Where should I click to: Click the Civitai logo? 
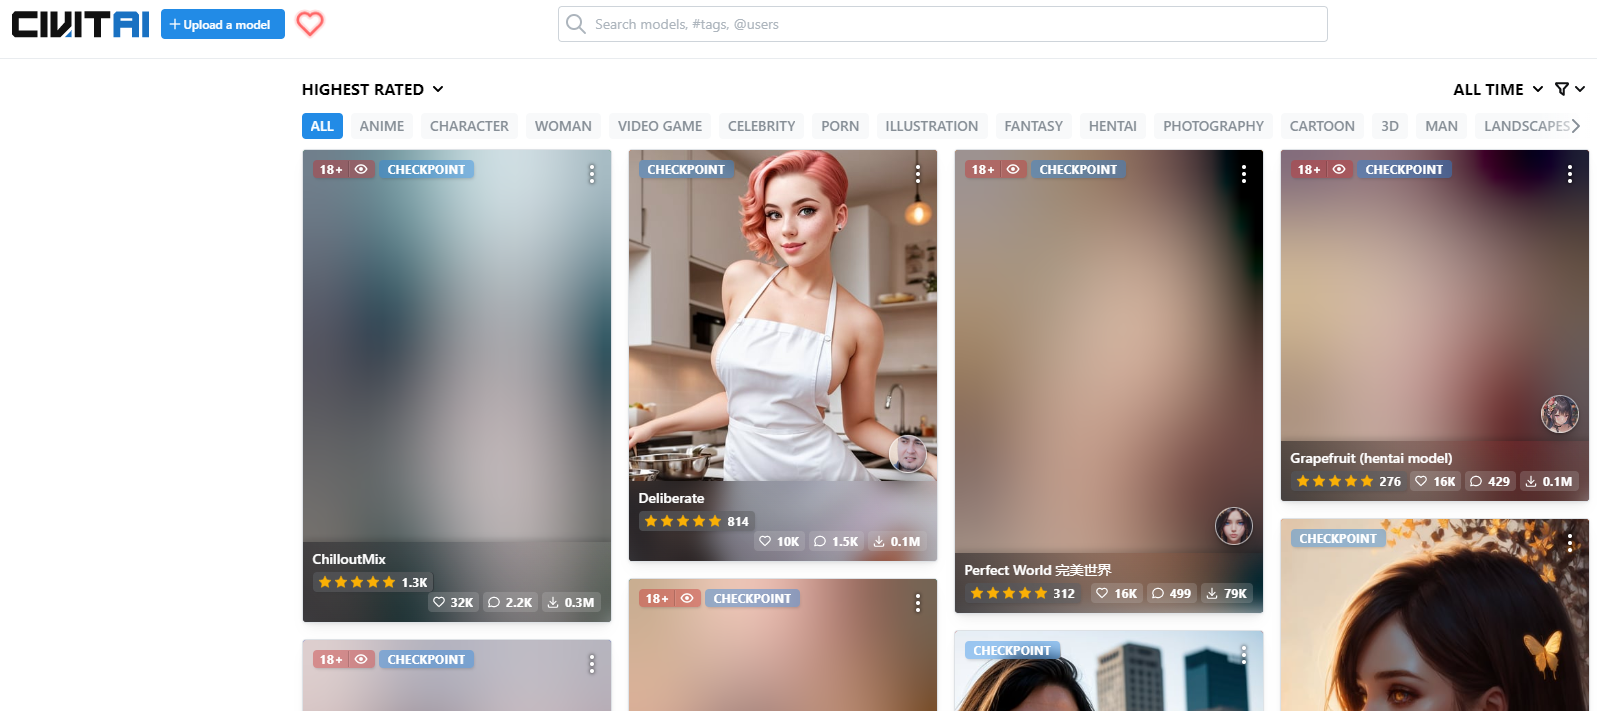coord(80,24)
